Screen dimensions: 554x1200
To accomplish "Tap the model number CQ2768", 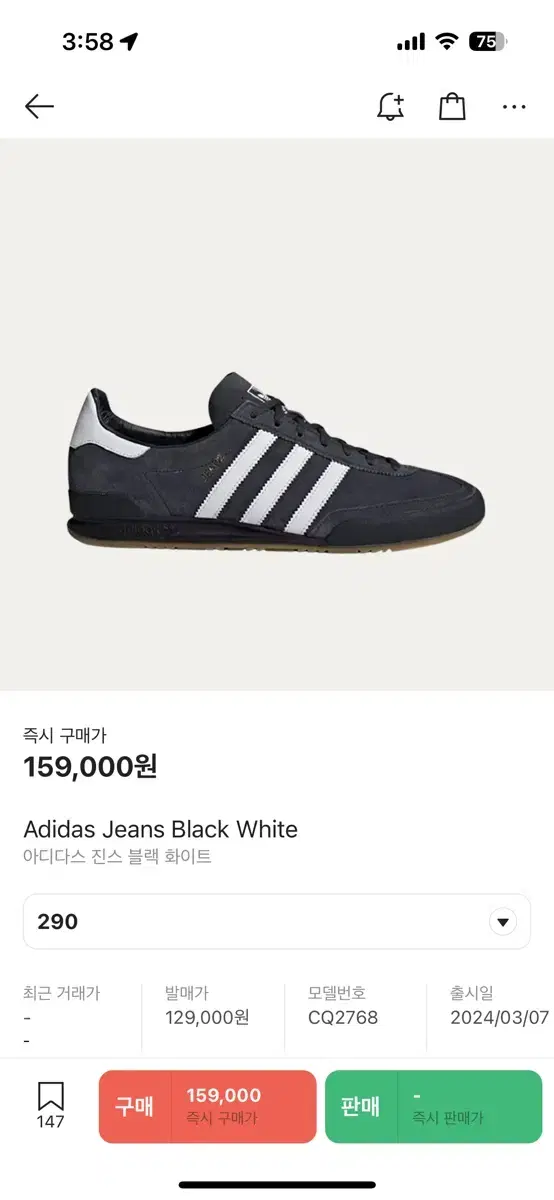I will pos(343,1017).
